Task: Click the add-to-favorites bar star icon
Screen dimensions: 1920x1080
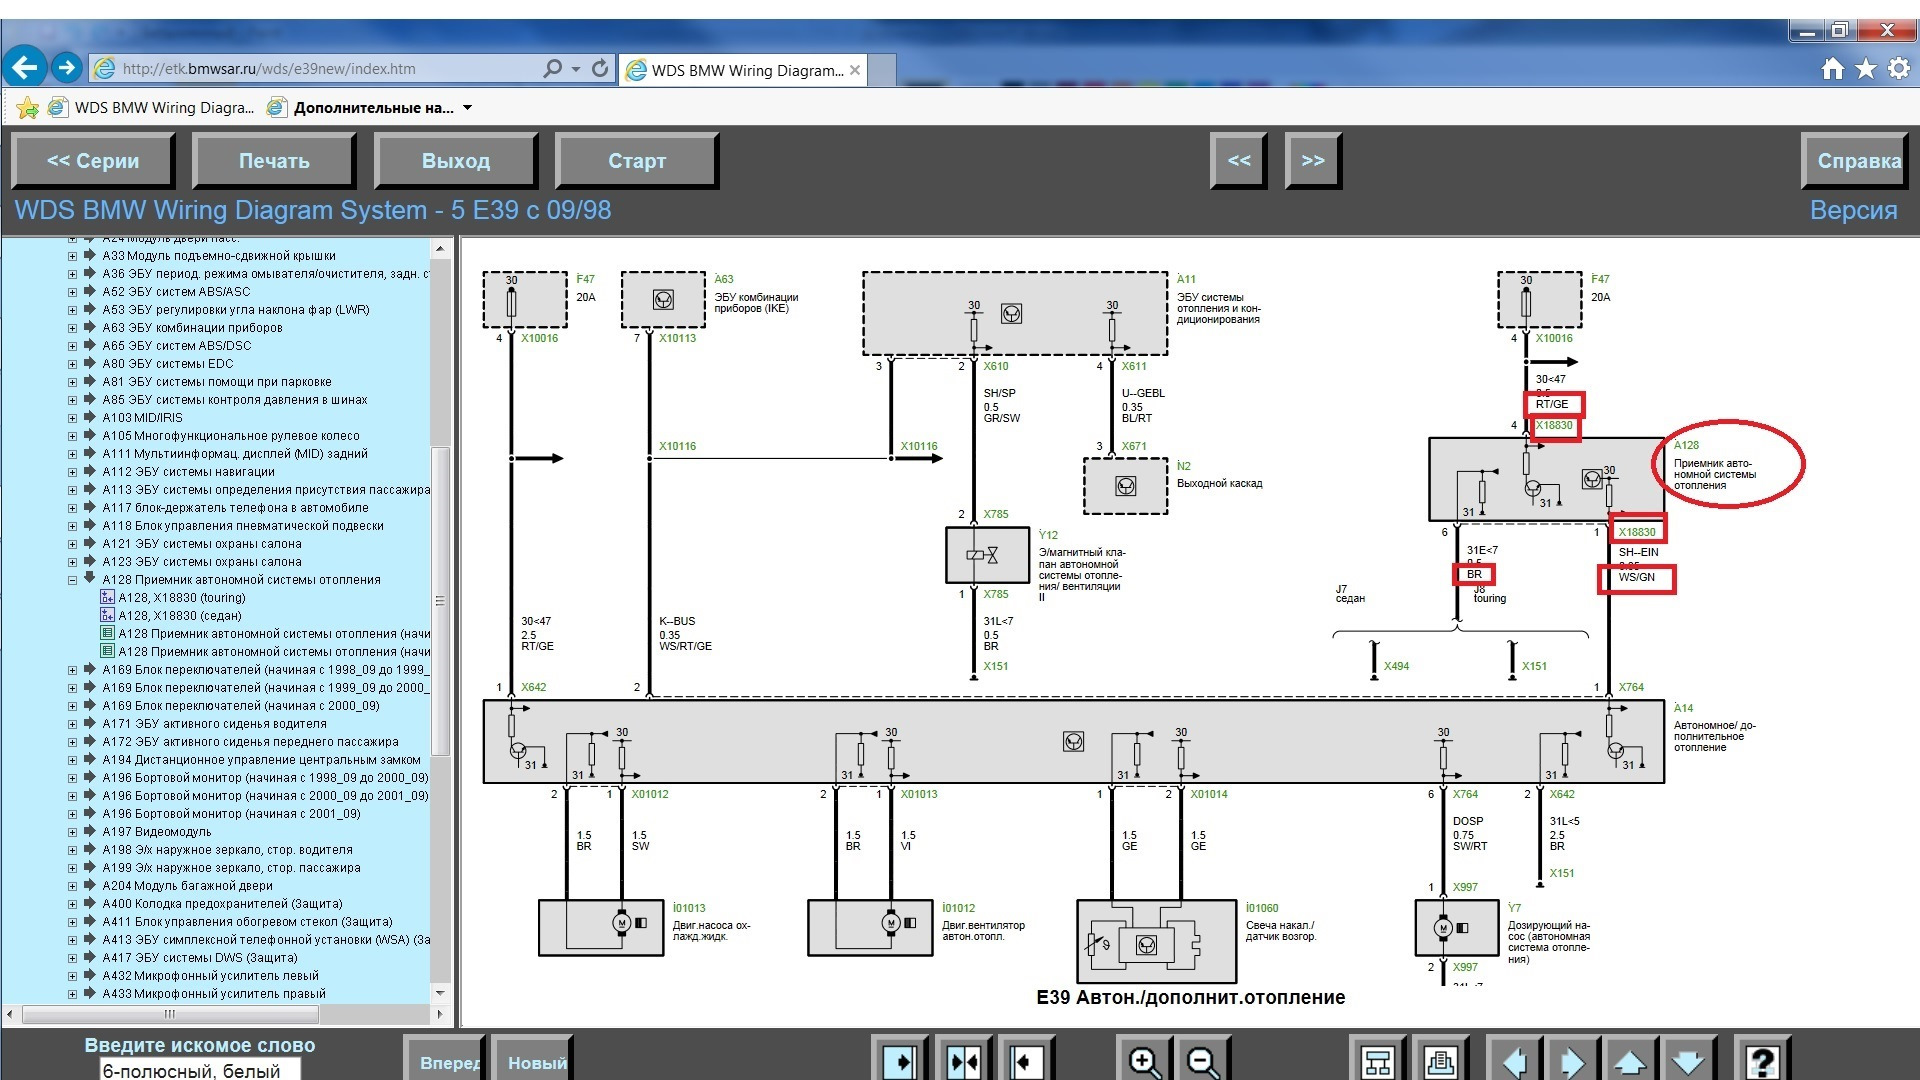Action: [x=27, y=108]
